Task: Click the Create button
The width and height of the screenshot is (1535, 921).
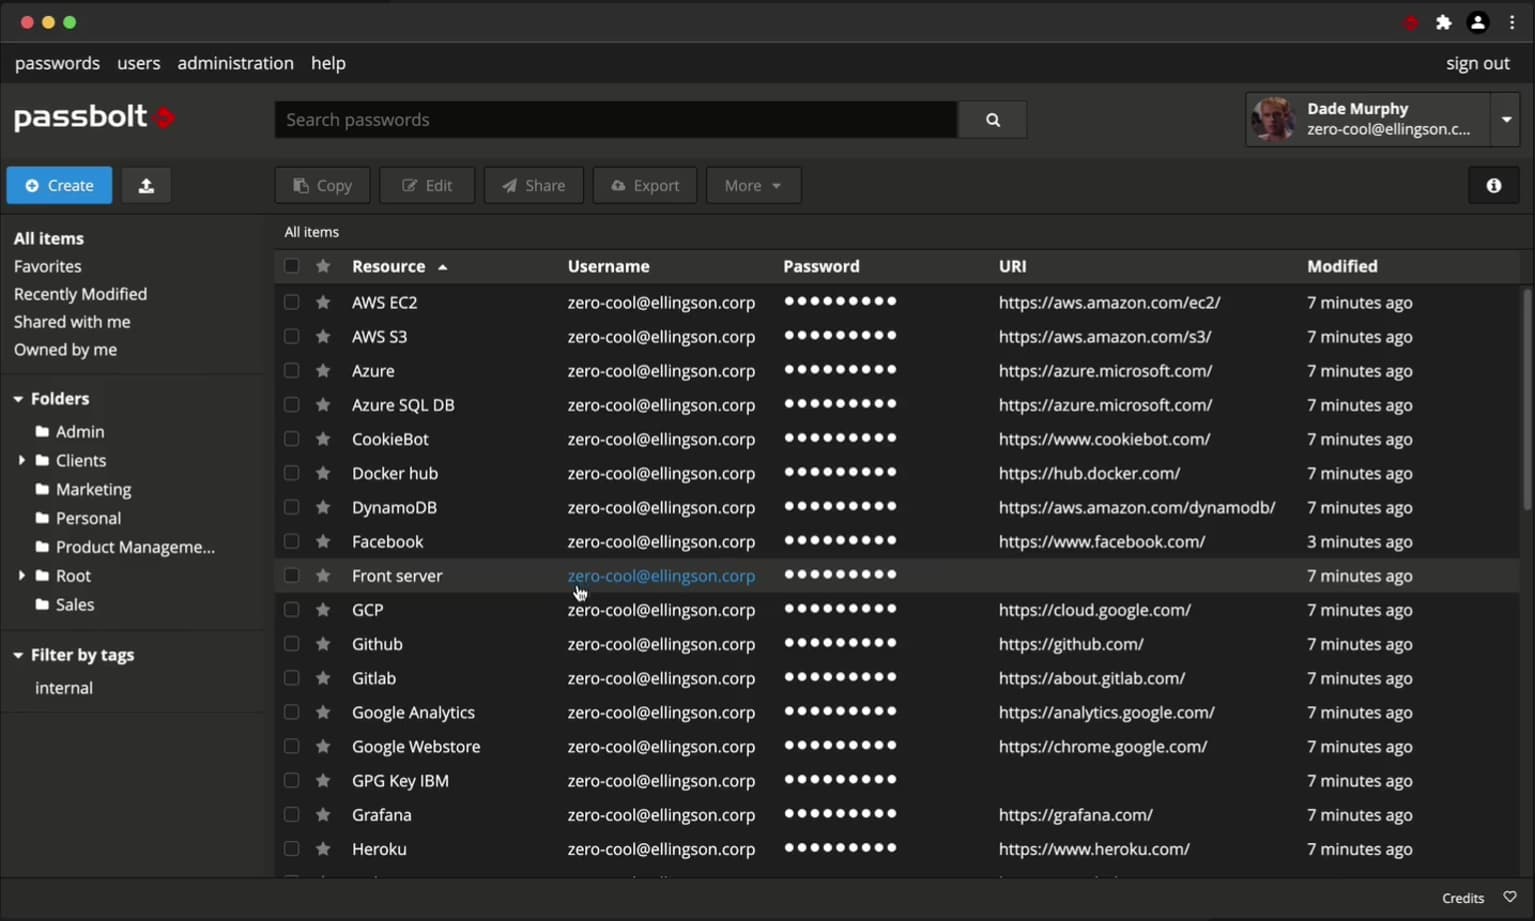Action: 59,186
